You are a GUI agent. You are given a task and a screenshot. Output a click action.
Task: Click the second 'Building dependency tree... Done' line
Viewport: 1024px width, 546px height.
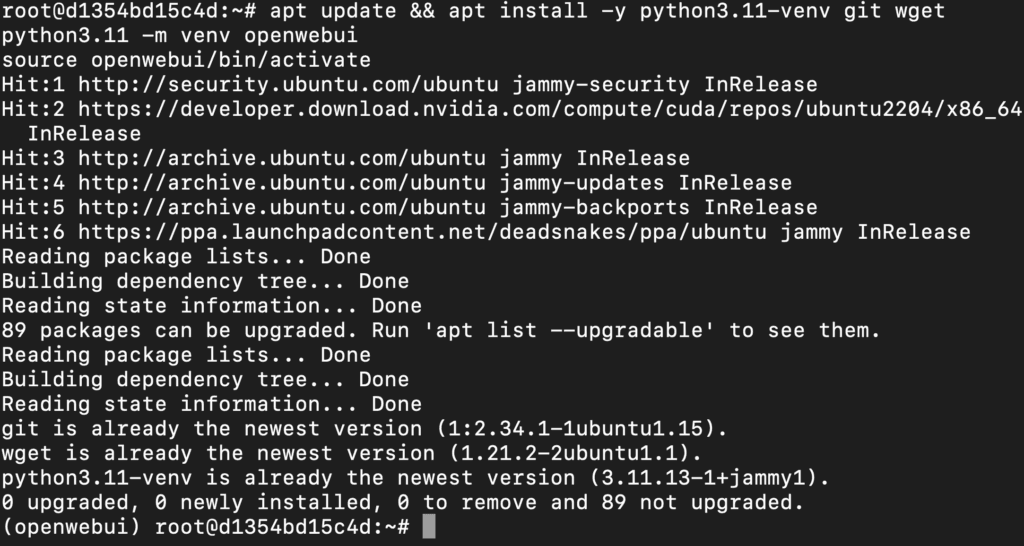coord(205,379)
